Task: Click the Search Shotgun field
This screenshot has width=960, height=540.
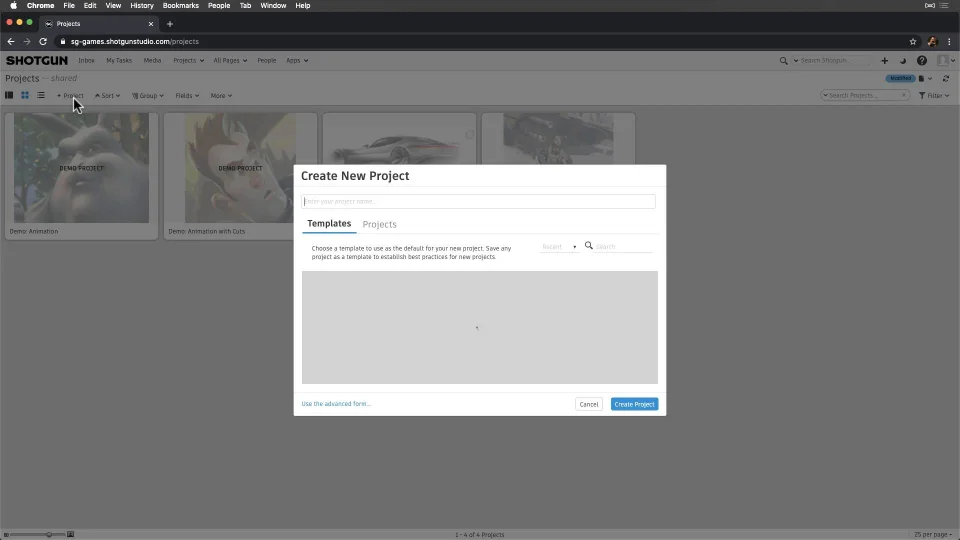Action: [833, 61]
